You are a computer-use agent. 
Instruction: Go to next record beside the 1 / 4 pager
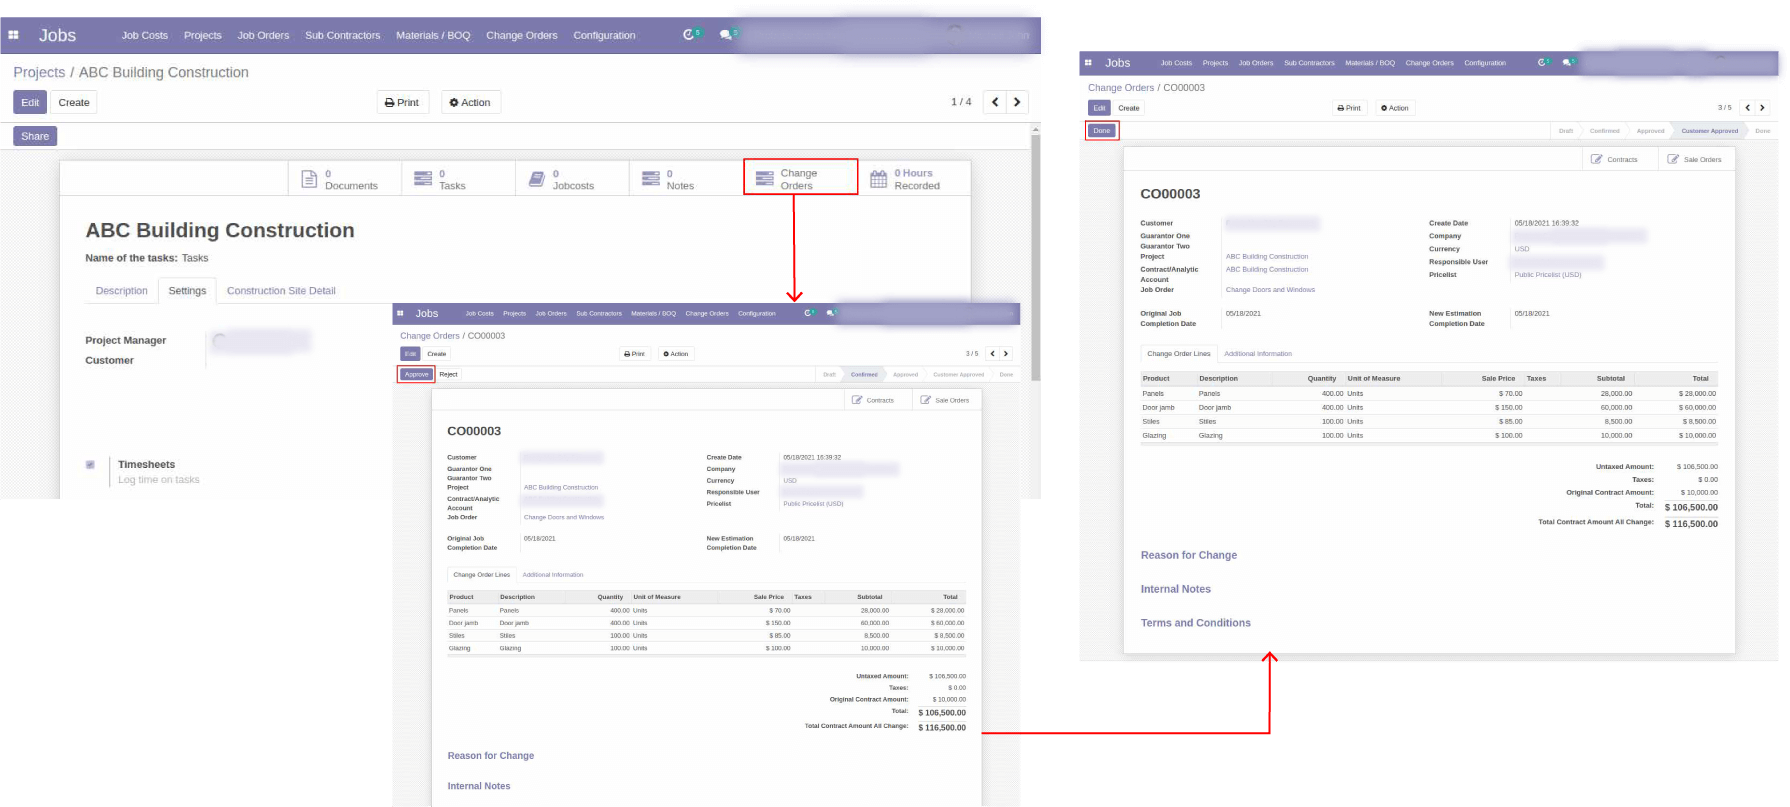1017,102
